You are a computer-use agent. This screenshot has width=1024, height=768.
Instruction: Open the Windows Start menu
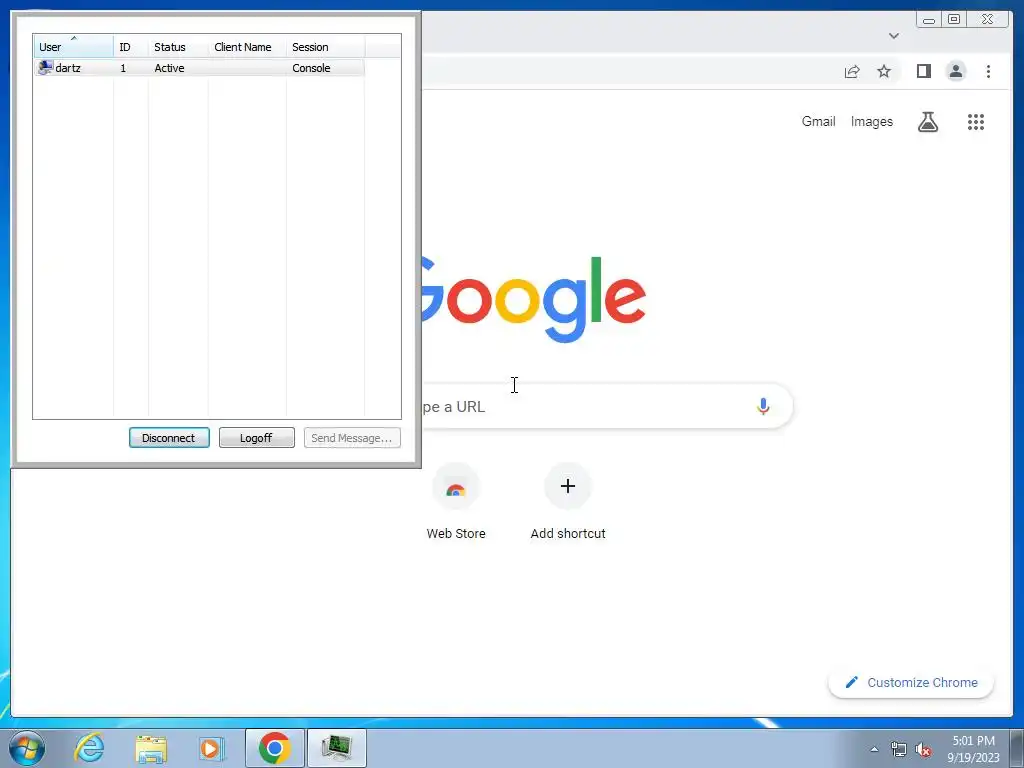pyautogui.click(x=27, y=748)
